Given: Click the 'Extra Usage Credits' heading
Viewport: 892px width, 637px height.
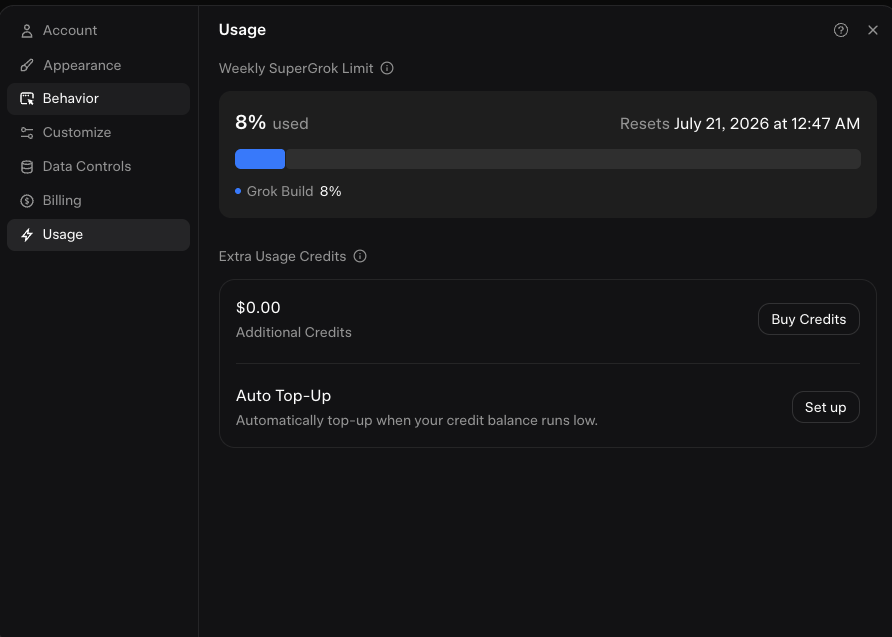Looking at the screenshot, I should pyautogui.click(x=282, y=257).
